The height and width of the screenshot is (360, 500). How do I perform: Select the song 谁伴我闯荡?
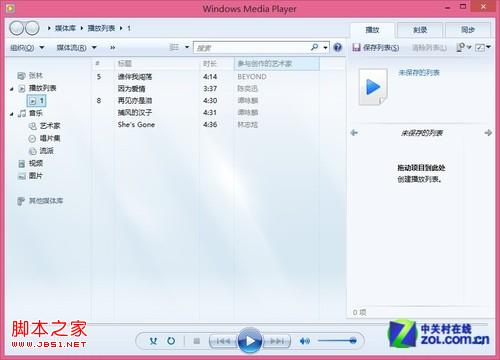click(135, 77)
